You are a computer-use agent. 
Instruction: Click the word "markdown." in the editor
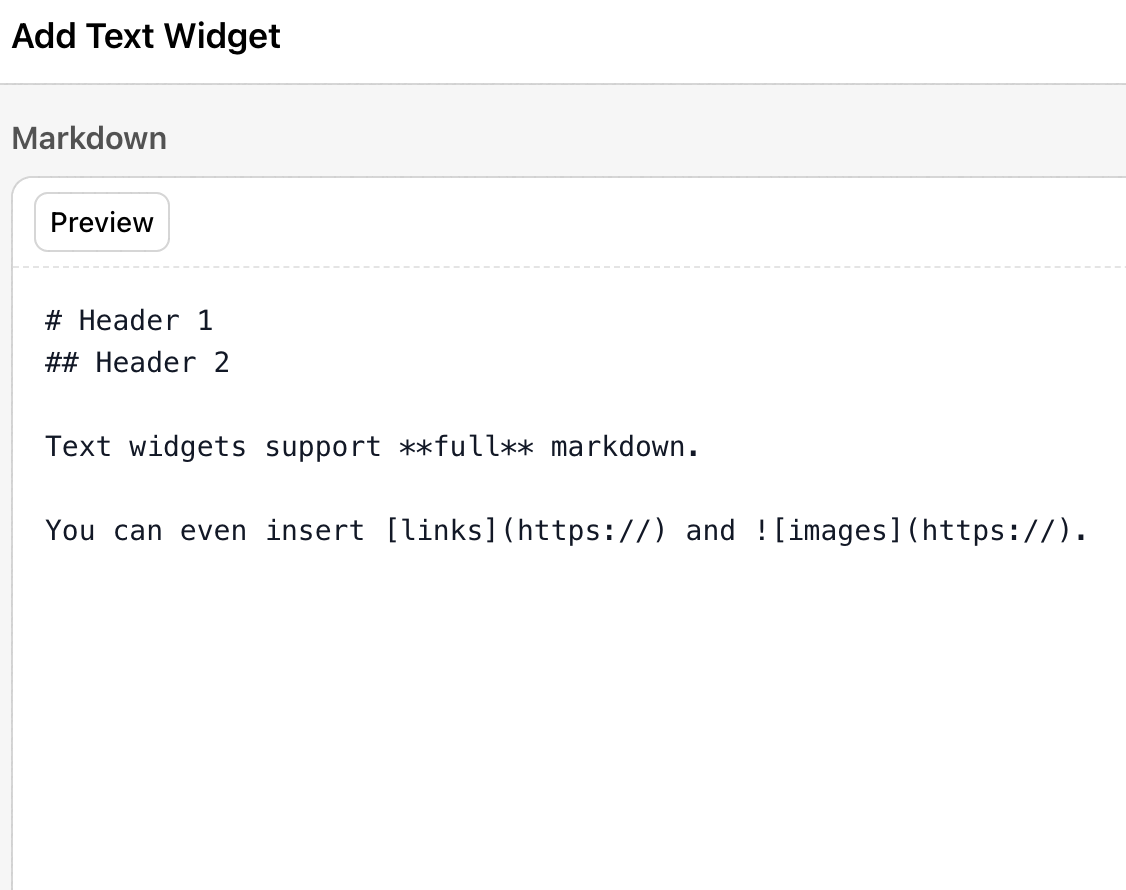624,447
